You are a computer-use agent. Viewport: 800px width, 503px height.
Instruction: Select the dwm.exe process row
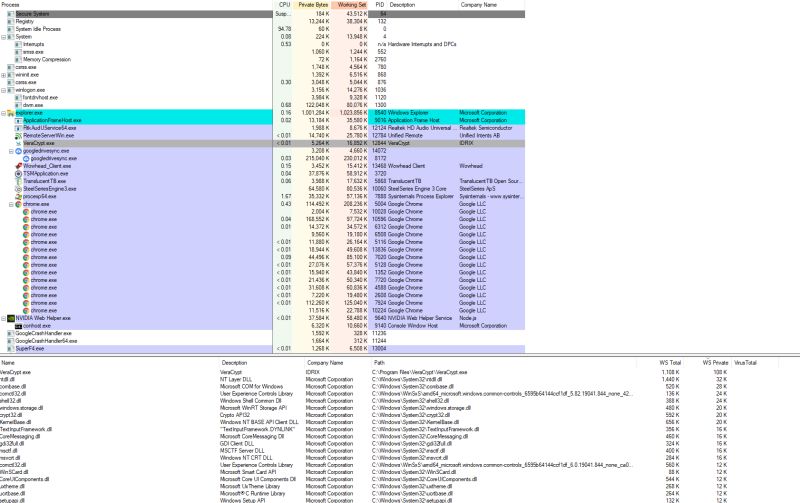click(262, 105)
